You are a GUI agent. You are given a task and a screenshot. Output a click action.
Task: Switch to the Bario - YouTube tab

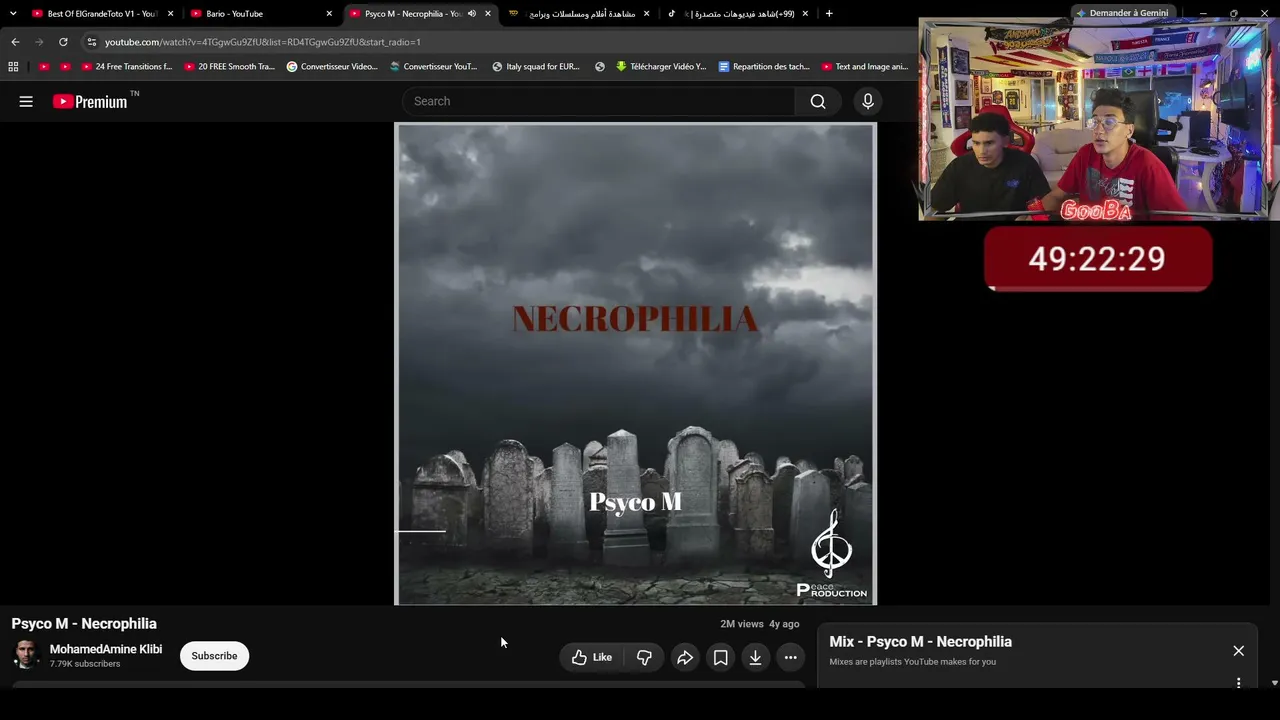(260, 14)
